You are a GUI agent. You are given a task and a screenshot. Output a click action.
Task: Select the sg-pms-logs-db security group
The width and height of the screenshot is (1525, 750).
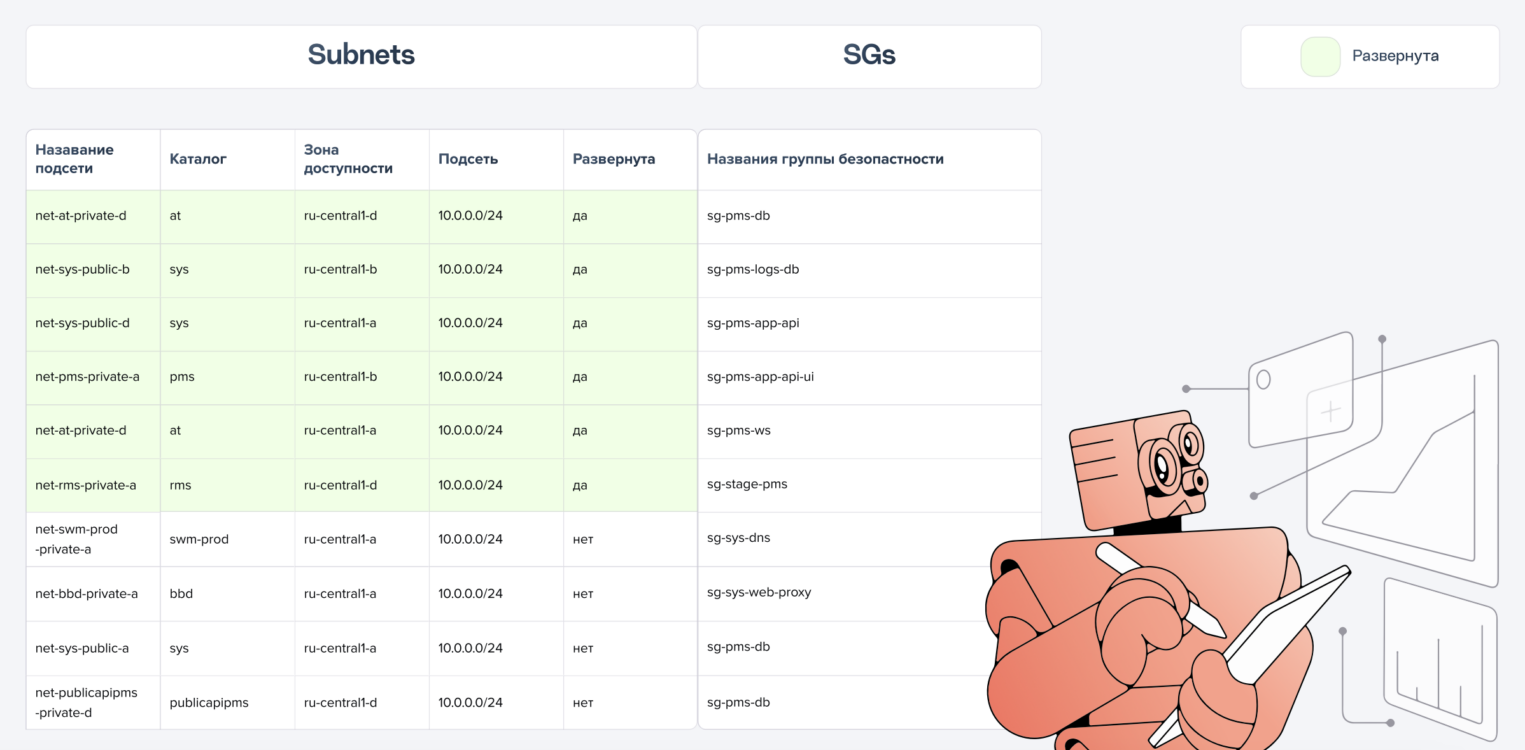pos(753,269)
